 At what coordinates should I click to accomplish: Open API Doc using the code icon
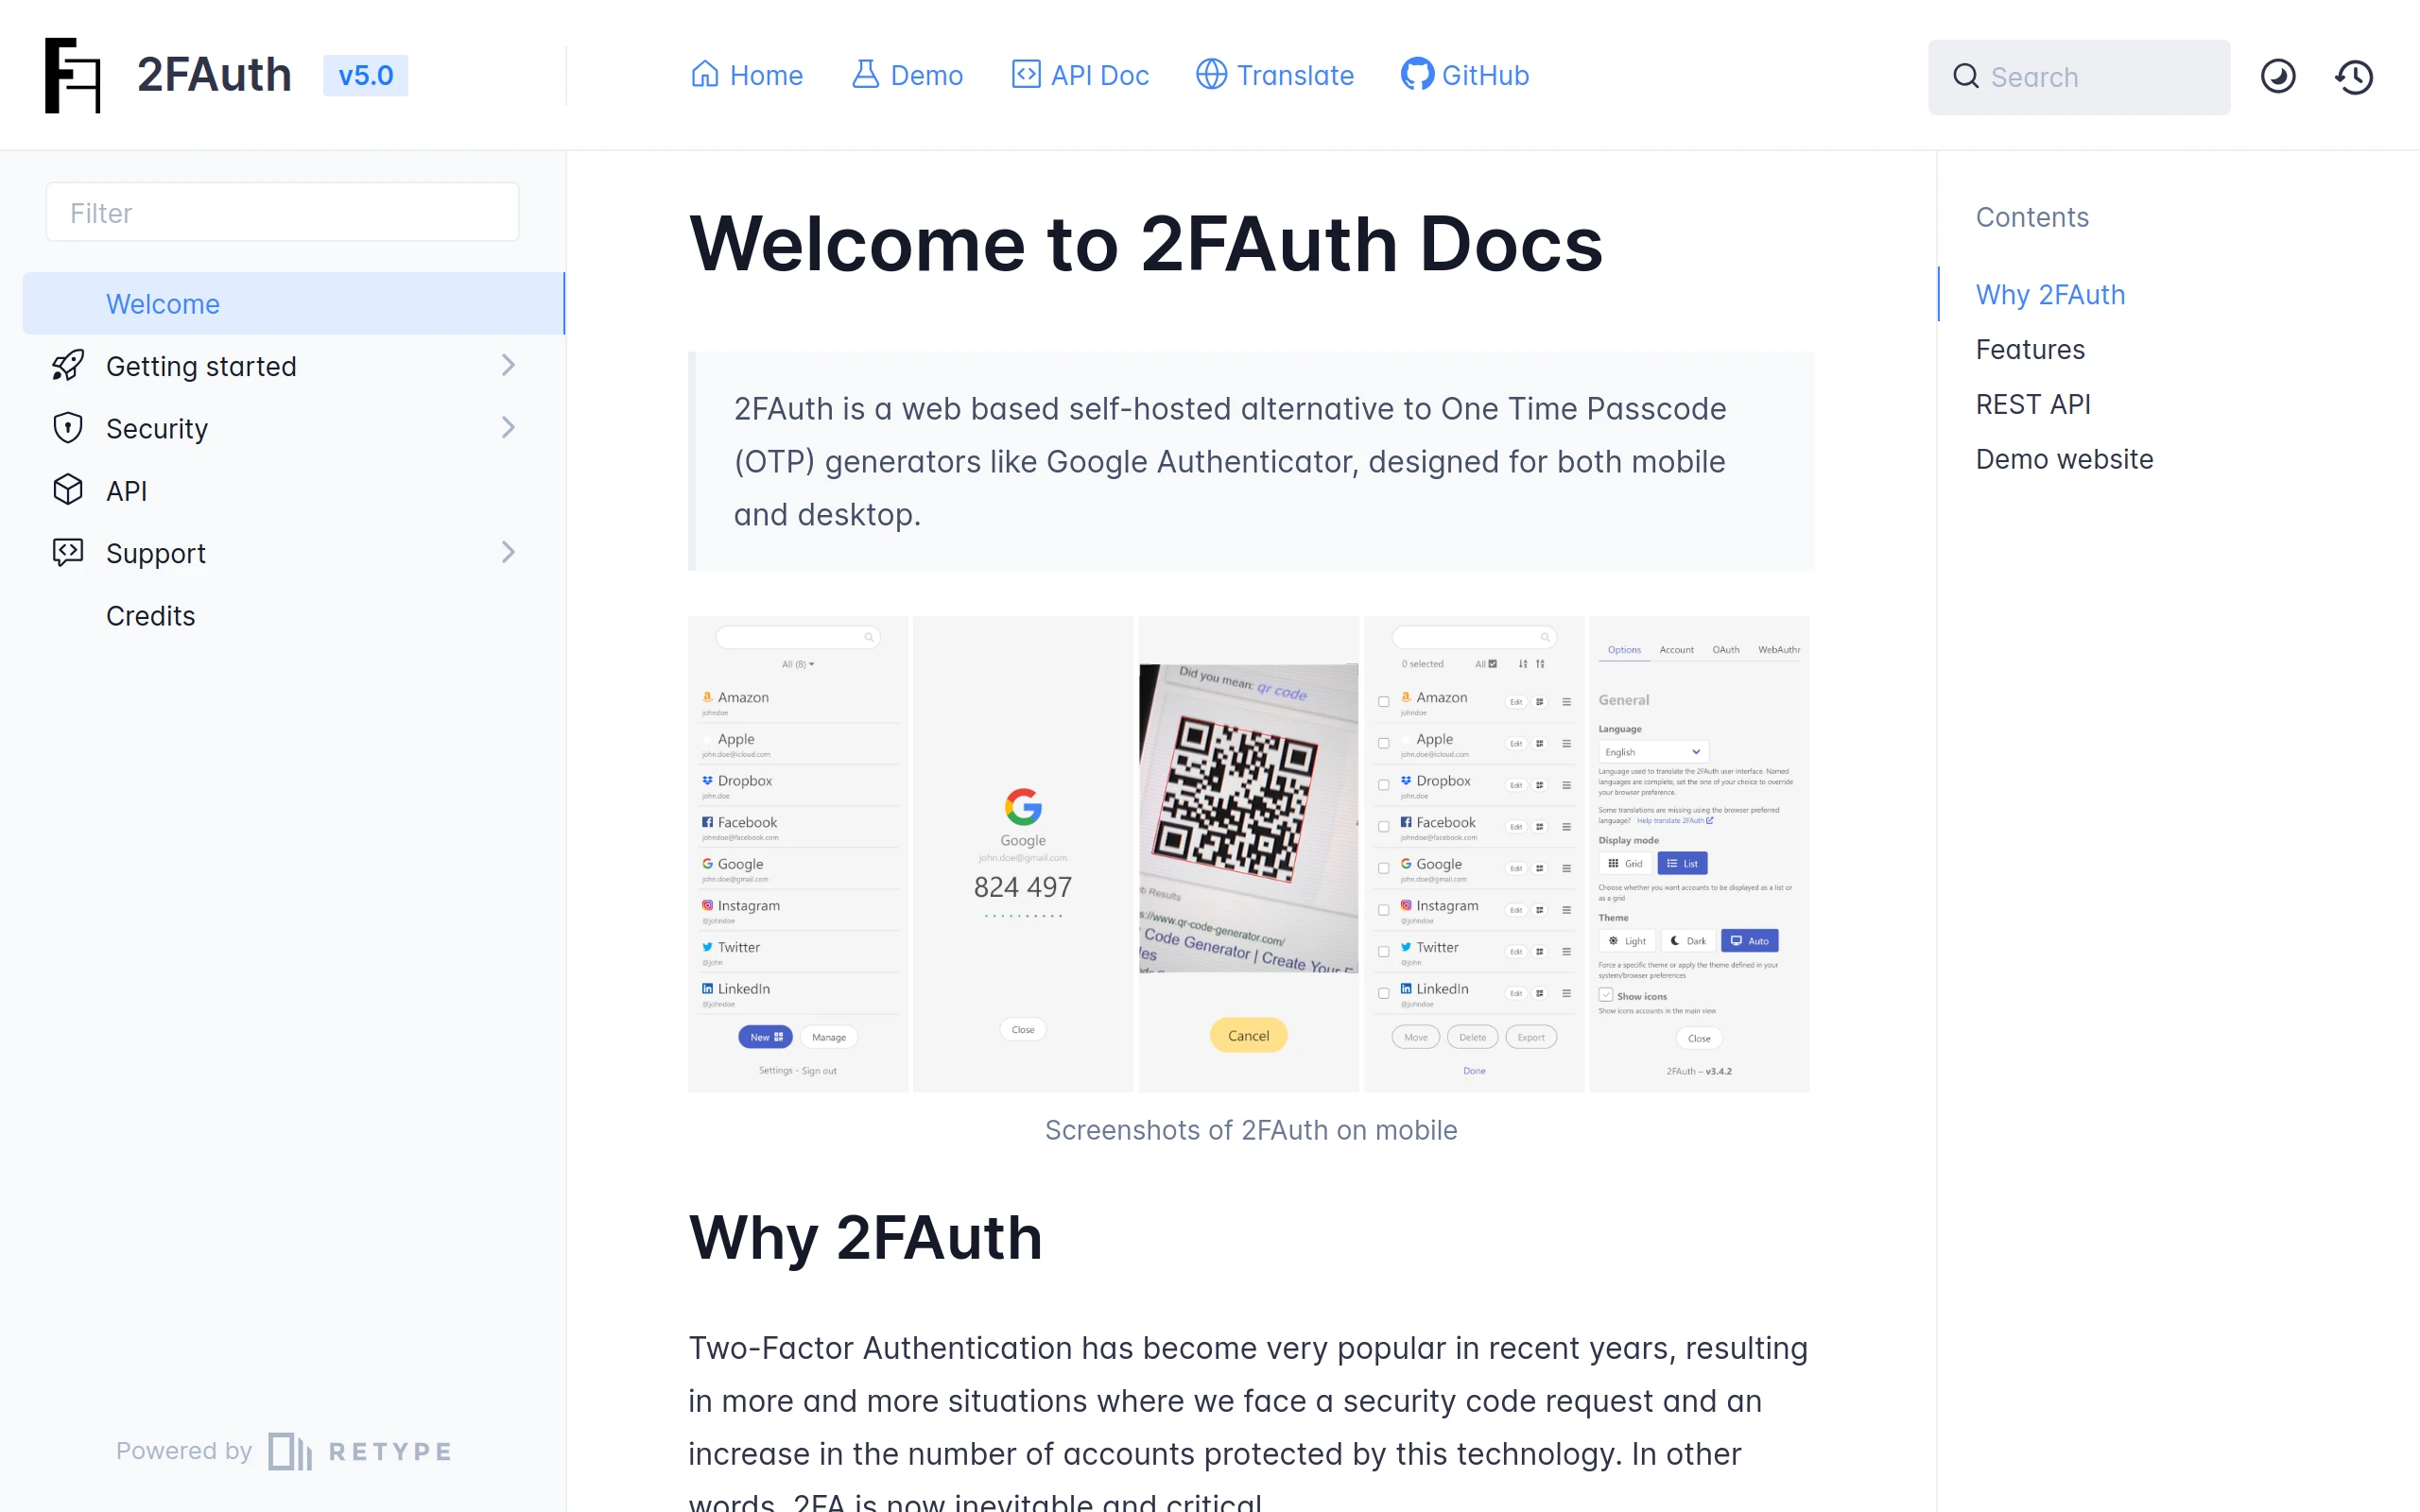tap(1024, 75)
